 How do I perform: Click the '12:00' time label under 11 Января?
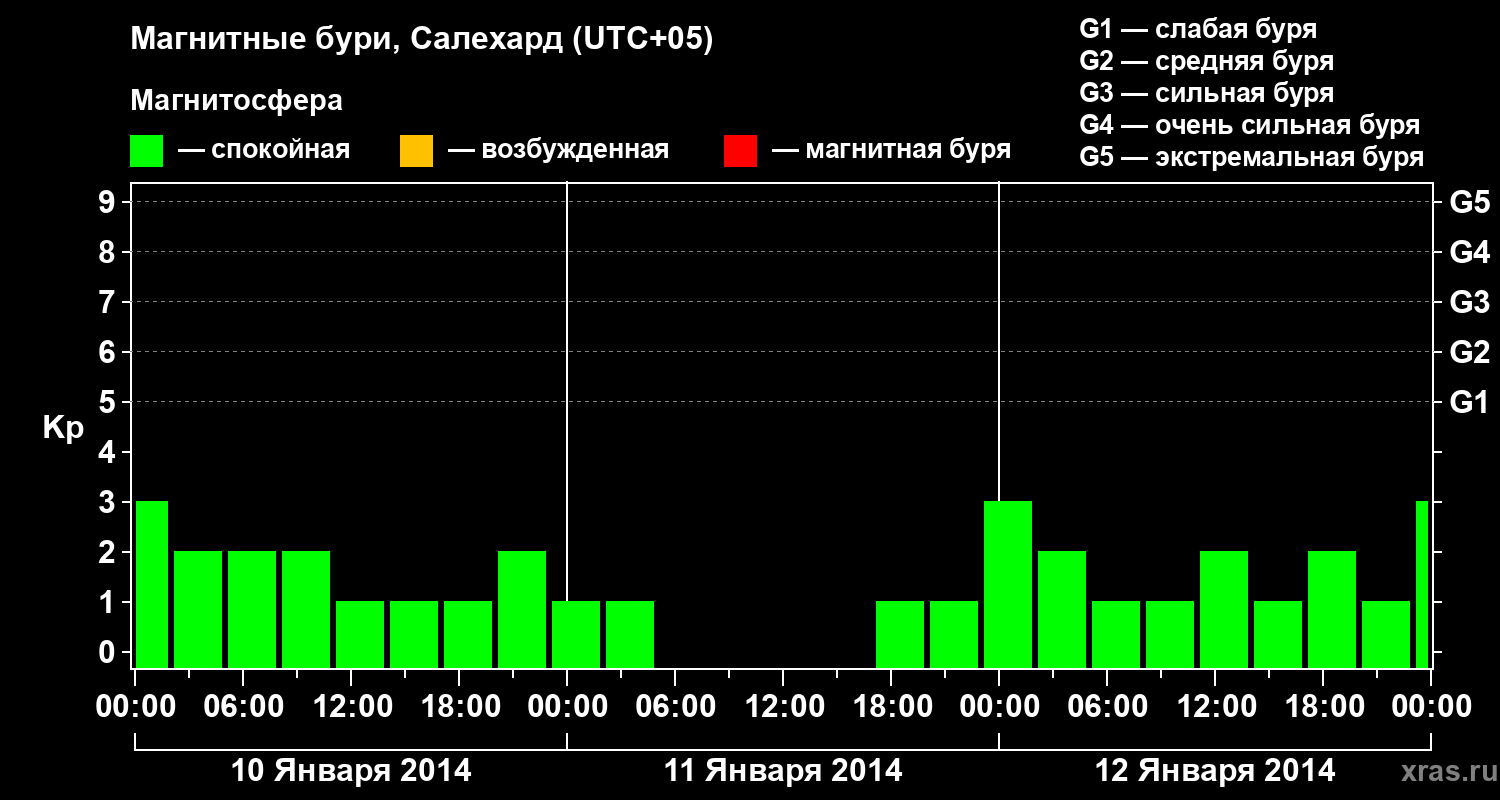pyautogui.click(x=783, y=707)
